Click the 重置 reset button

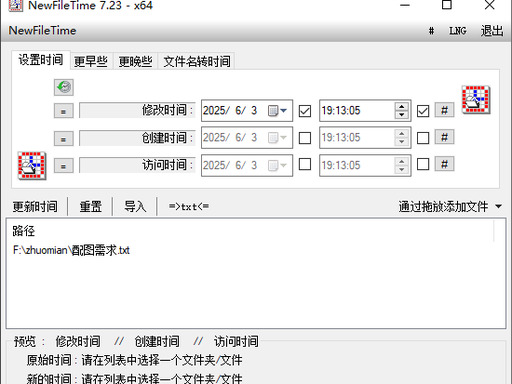pyautogui.click(x=90, y=207)
